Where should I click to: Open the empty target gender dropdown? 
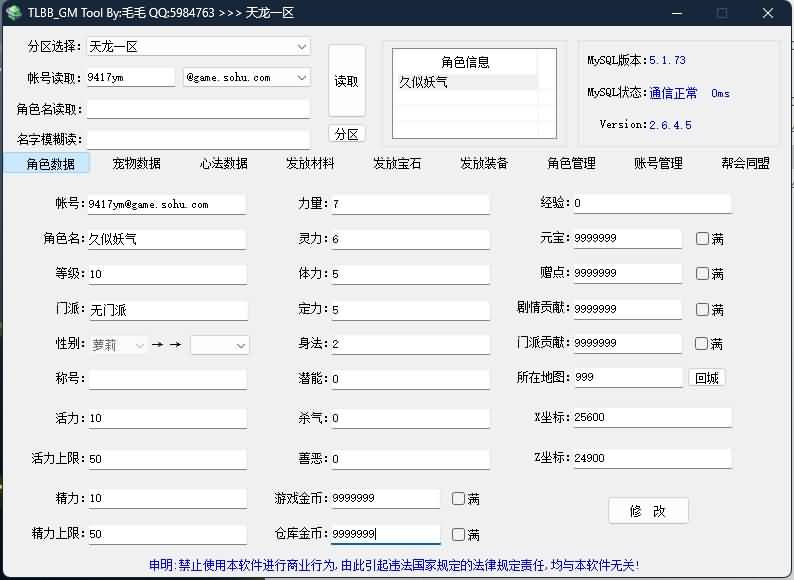220,345
